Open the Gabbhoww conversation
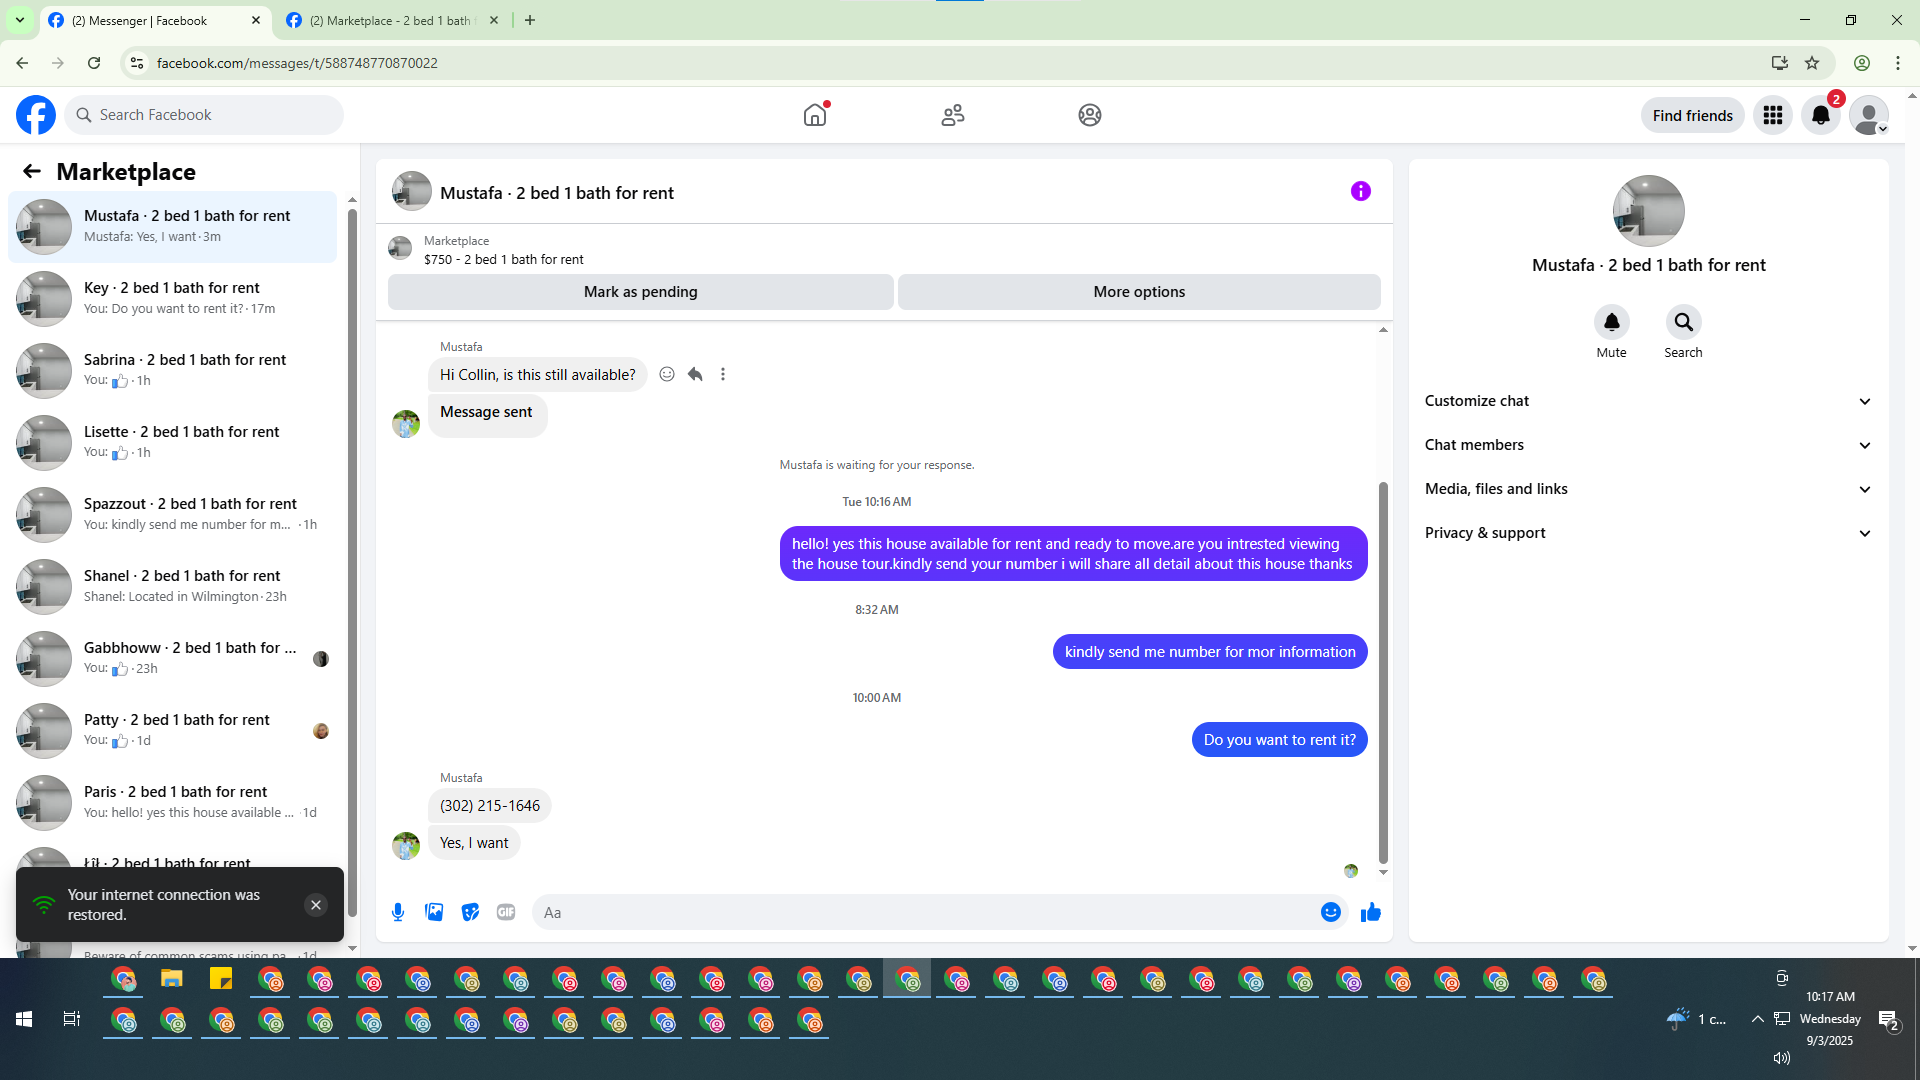This screenshot has height=1080, width=1920. click(172, 659)
